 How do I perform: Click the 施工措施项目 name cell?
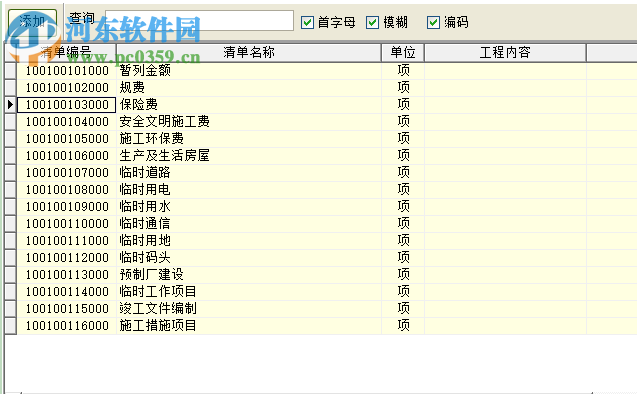click(x=249, y=327)
